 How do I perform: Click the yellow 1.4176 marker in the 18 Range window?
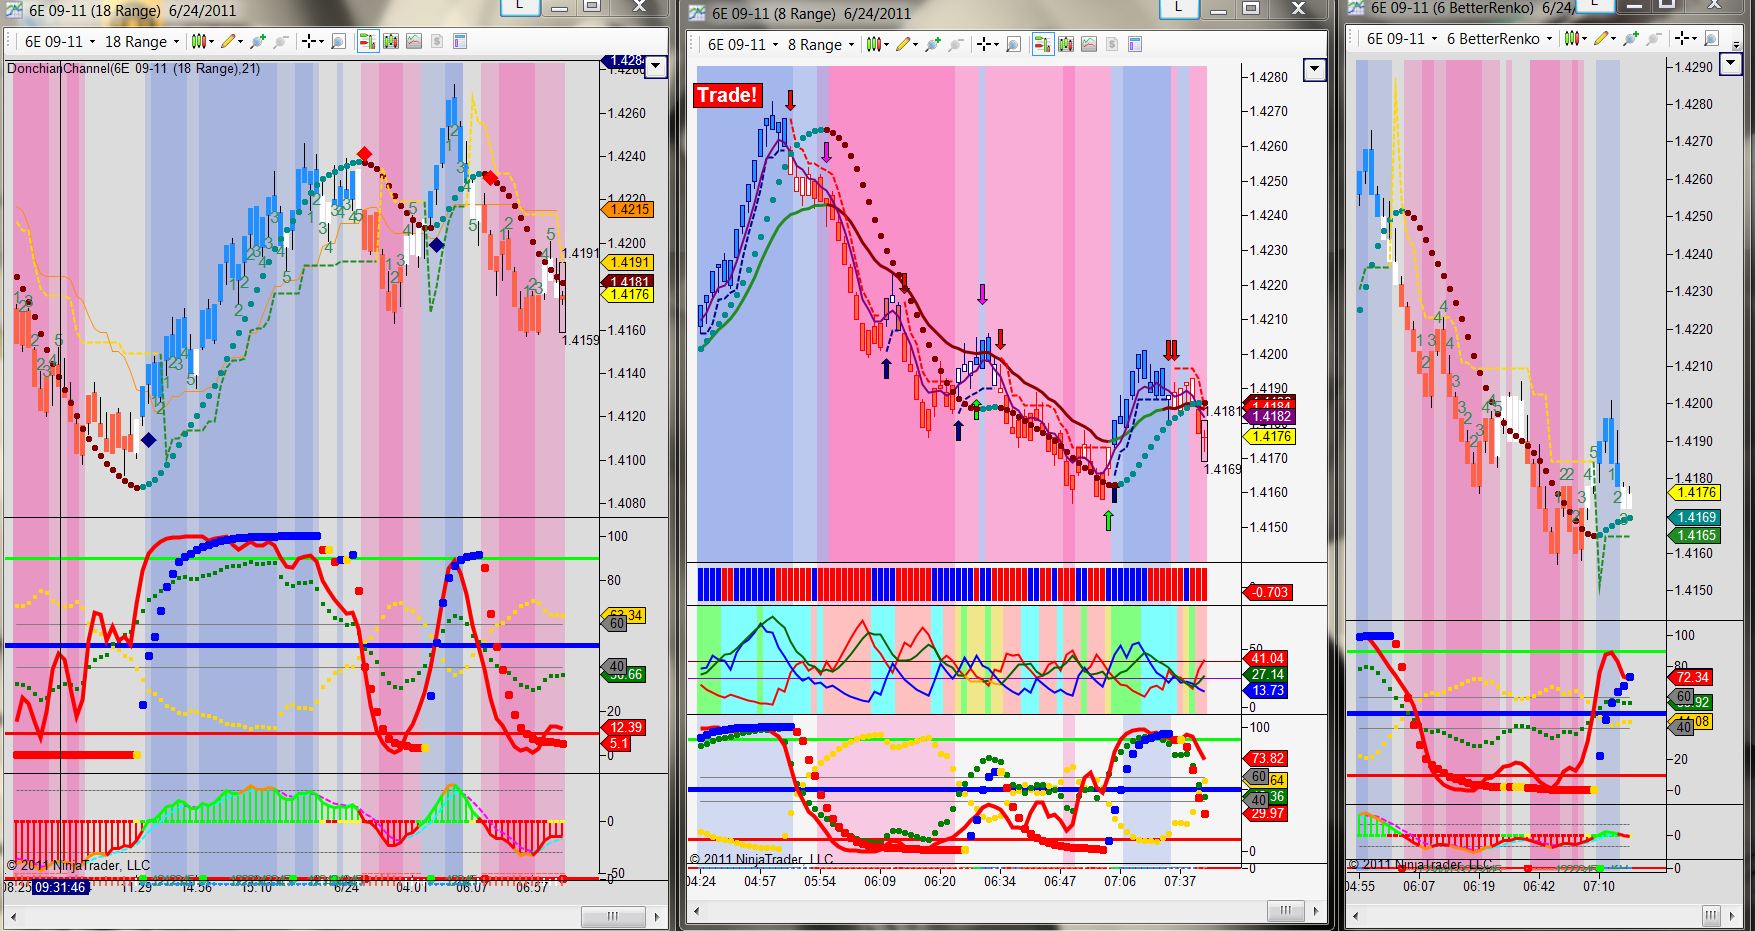tap(629, 295)
